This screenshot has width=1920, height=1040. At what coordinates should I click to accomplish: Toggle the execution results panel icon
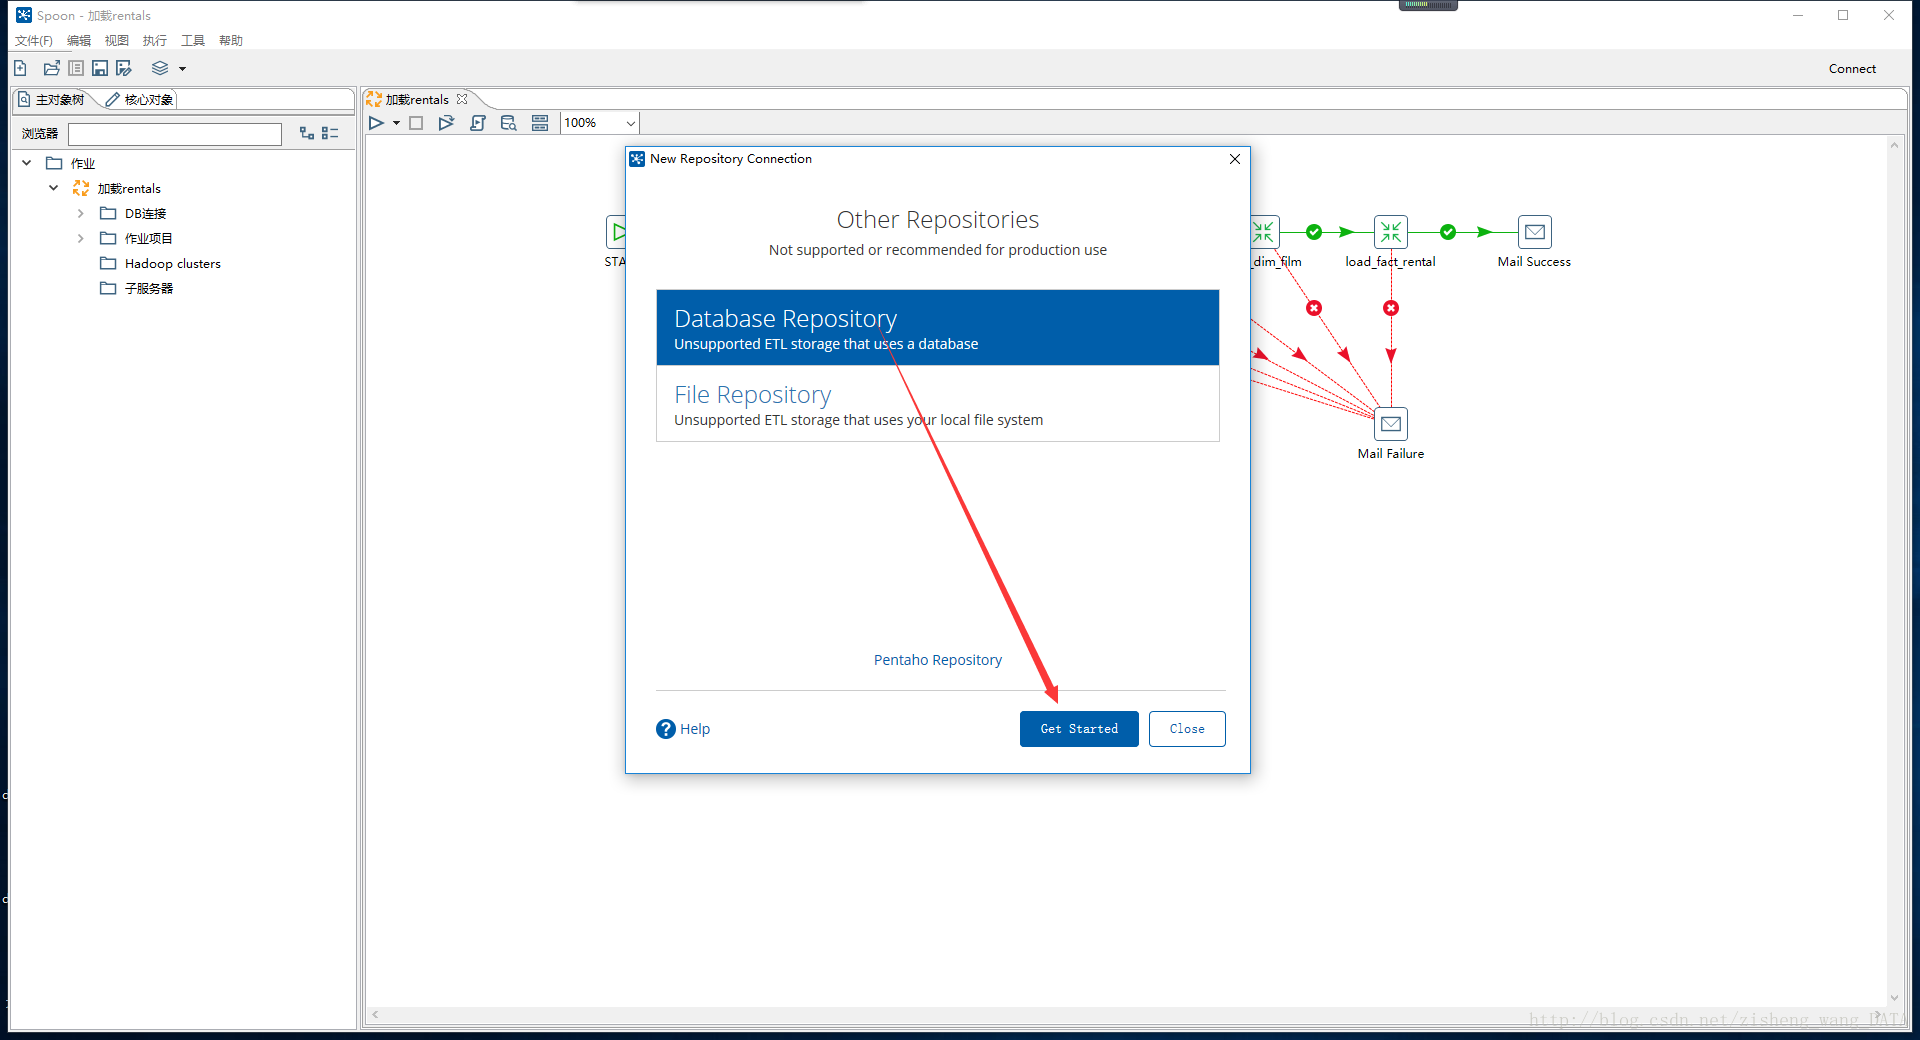click(540, 123)
